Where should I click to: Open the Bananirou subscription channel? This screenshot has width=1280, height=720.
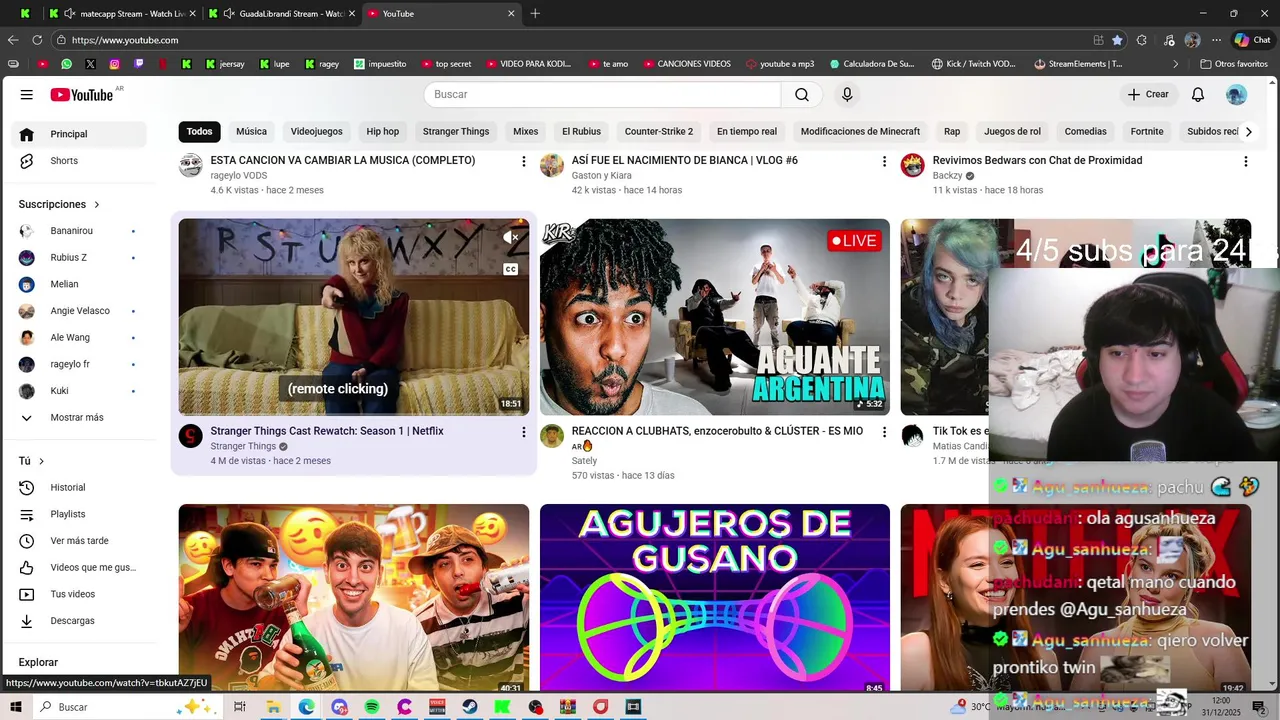click(80, 231)
